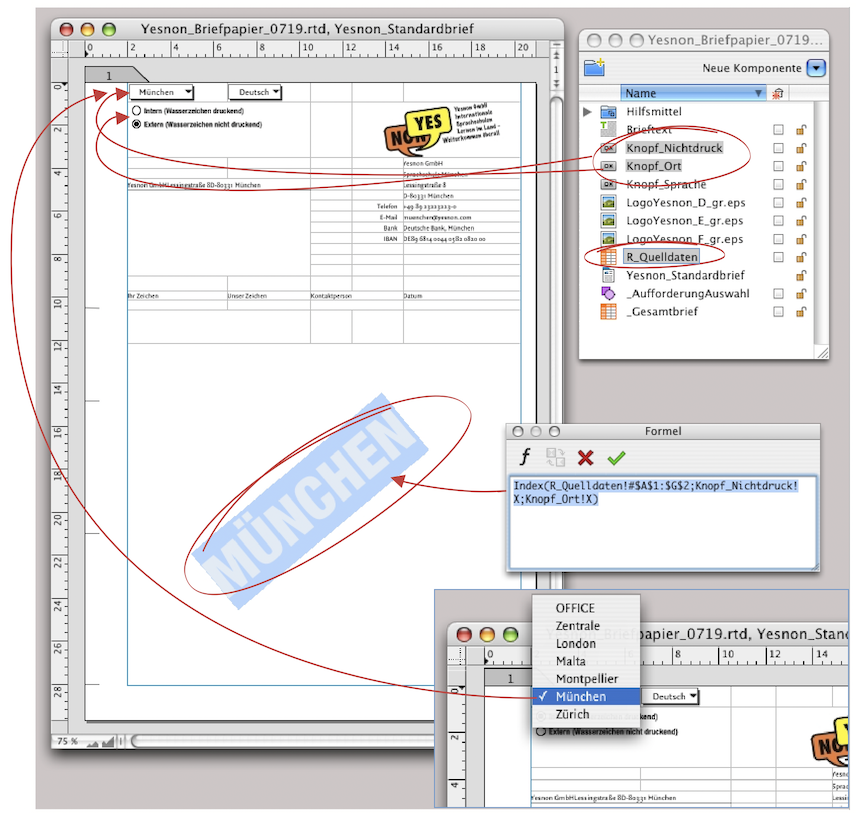Select the Intern (Wasserzeichen druckend) radio button
856x813 pixels.
point(136,111)
